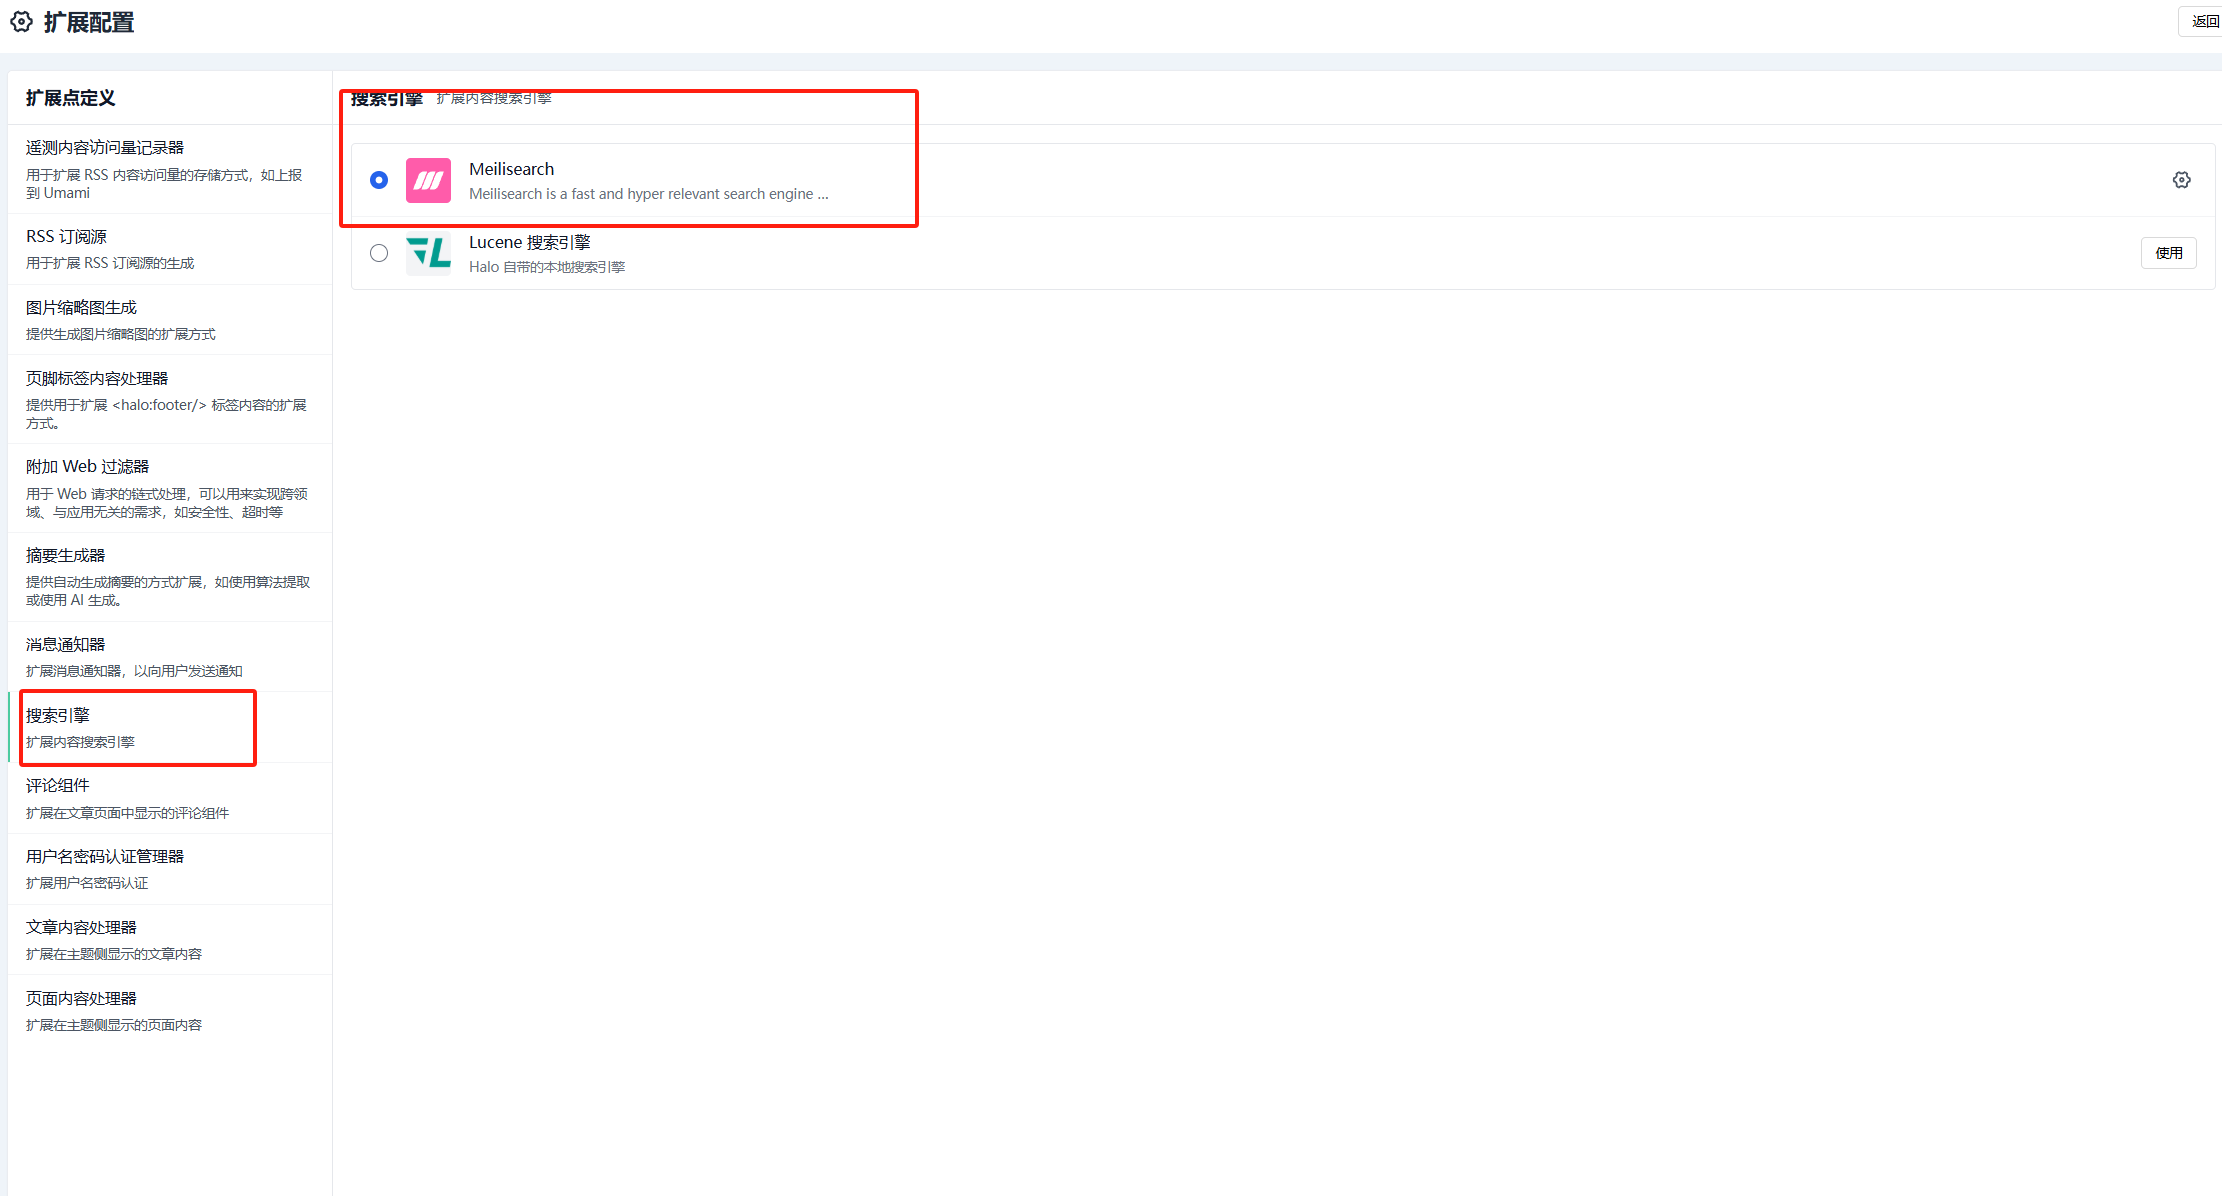The image size is (2222, 1196).
Task: Select 用户名密码认证管理器 in sidebar
Action: (105, 857)
